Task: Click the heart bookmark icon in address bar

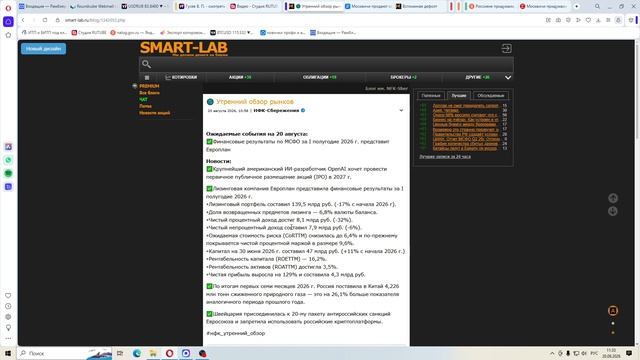Action: coord(588,20)
